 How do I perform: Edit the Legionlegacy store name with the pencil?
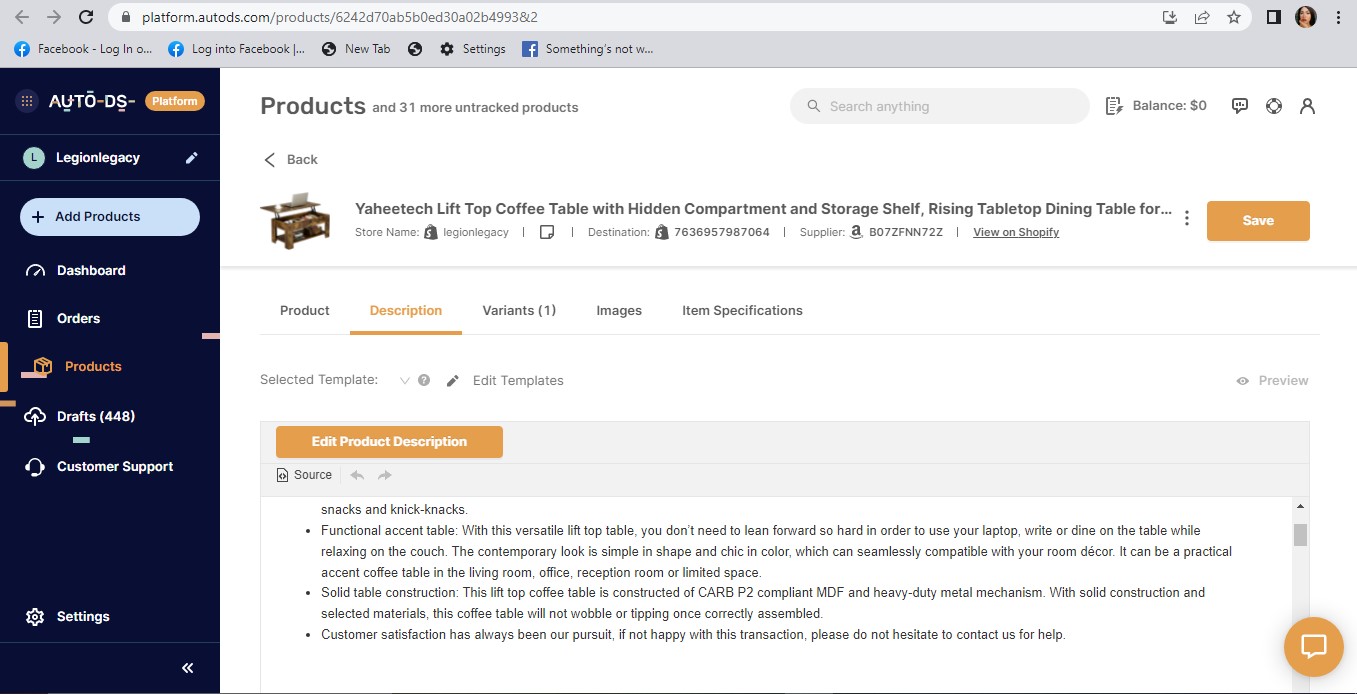point(192,158)
